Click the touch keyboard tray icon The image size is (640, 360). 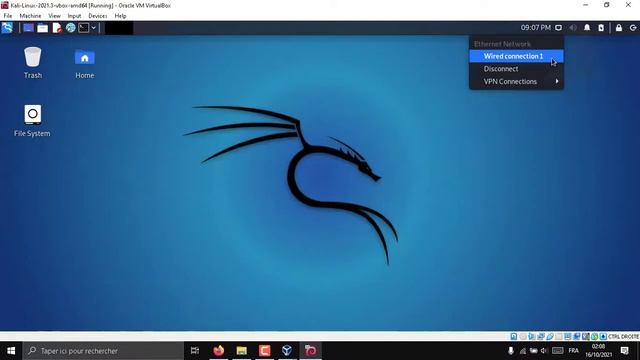[x=558, y=351]
